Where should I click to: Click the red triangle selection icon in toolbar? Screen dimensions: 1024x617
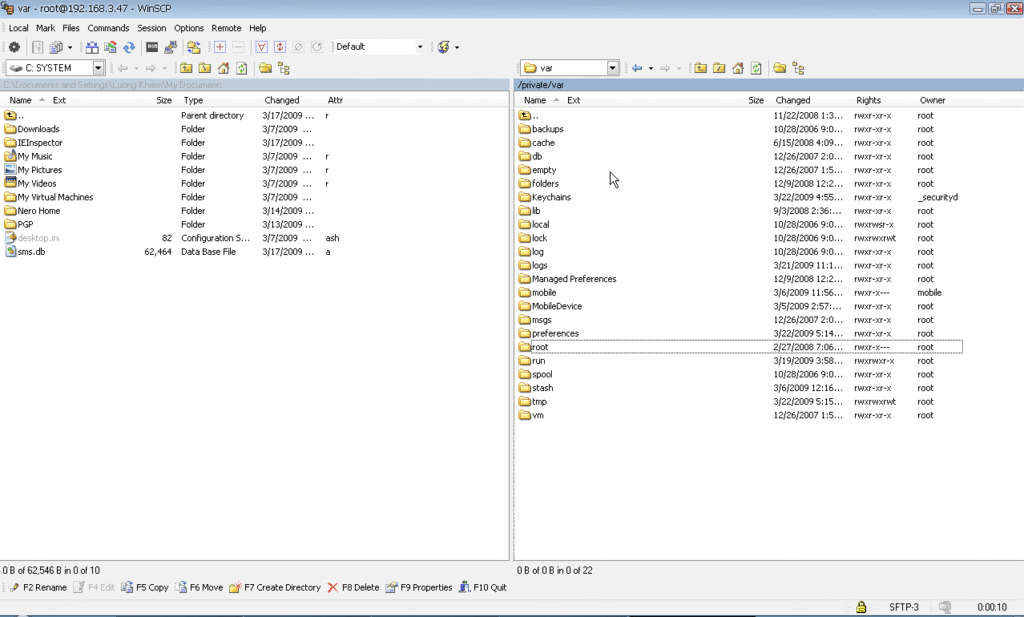coord(261,47)
